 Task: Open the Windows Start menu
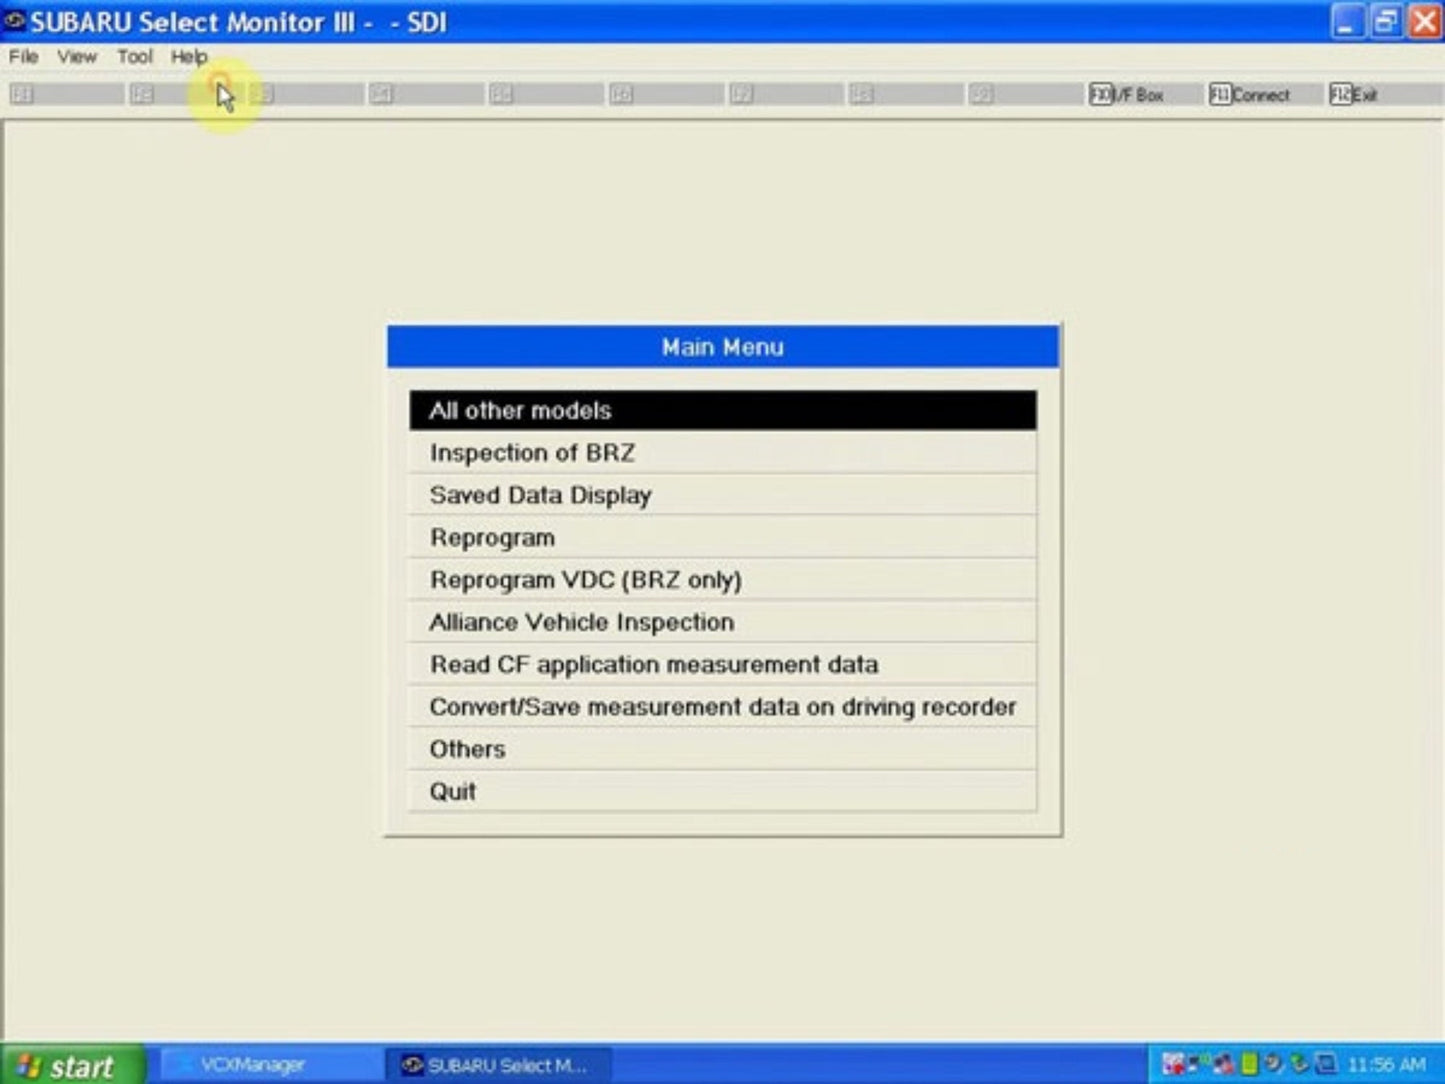pyautogui.click(x=70, y=1065)
